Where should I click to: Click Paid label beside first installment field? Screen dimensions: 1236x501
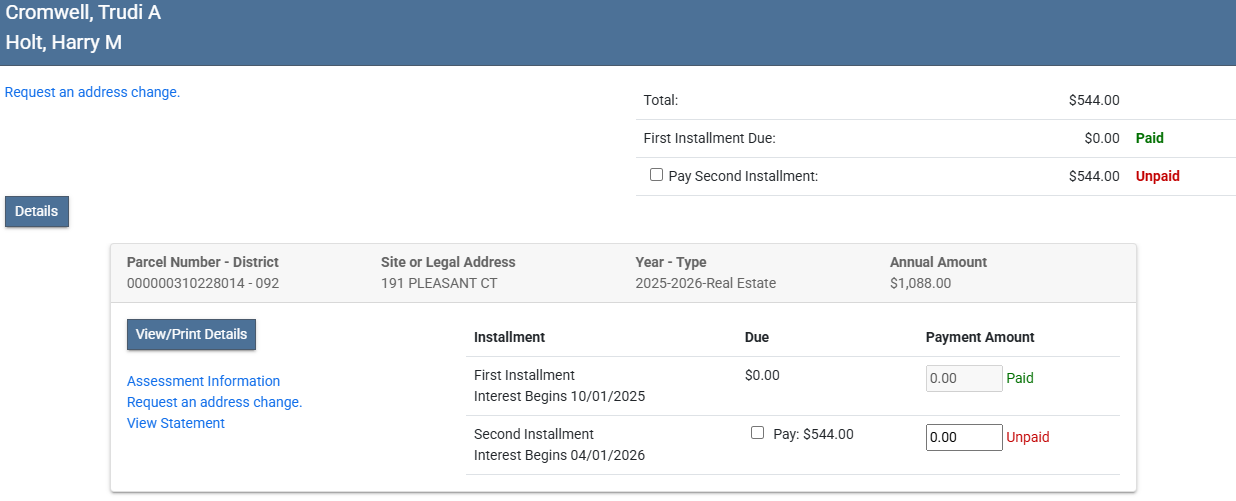pos(1020,378)
